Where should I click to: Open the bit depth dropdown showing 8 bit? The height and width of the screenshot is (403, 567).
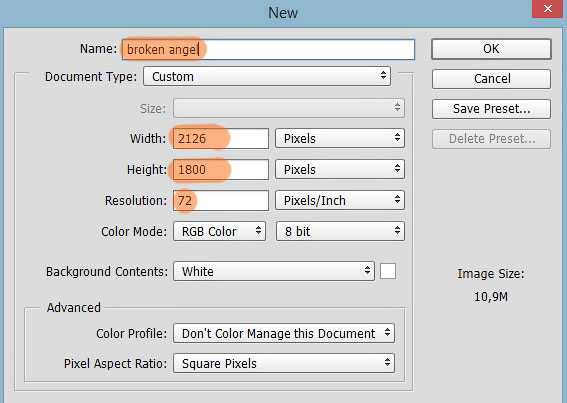point(340,231)
